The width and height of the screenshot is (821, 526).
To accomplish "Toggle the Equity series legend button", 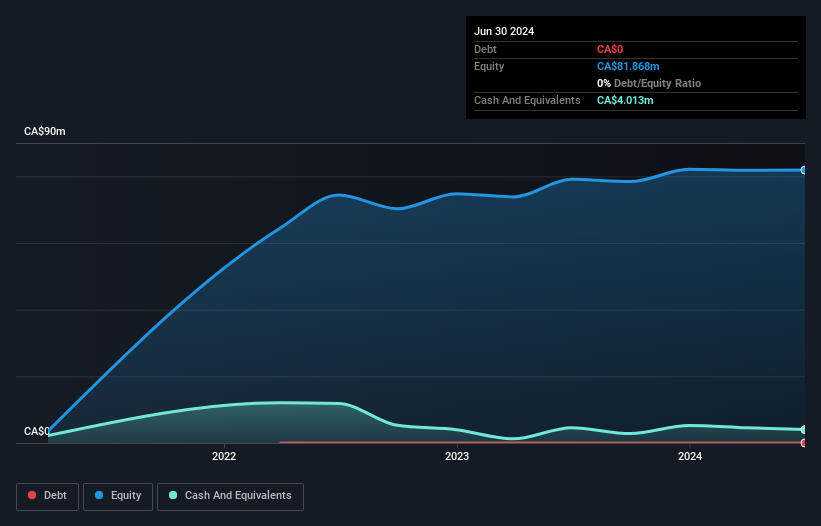I will click(x=118, y=496).
